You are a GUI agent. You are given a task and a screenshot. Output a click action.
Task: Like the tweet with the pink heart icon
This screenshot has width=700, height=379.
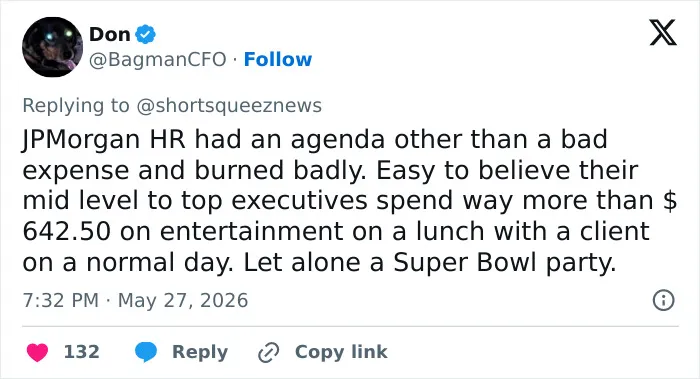tap(38, 352)
